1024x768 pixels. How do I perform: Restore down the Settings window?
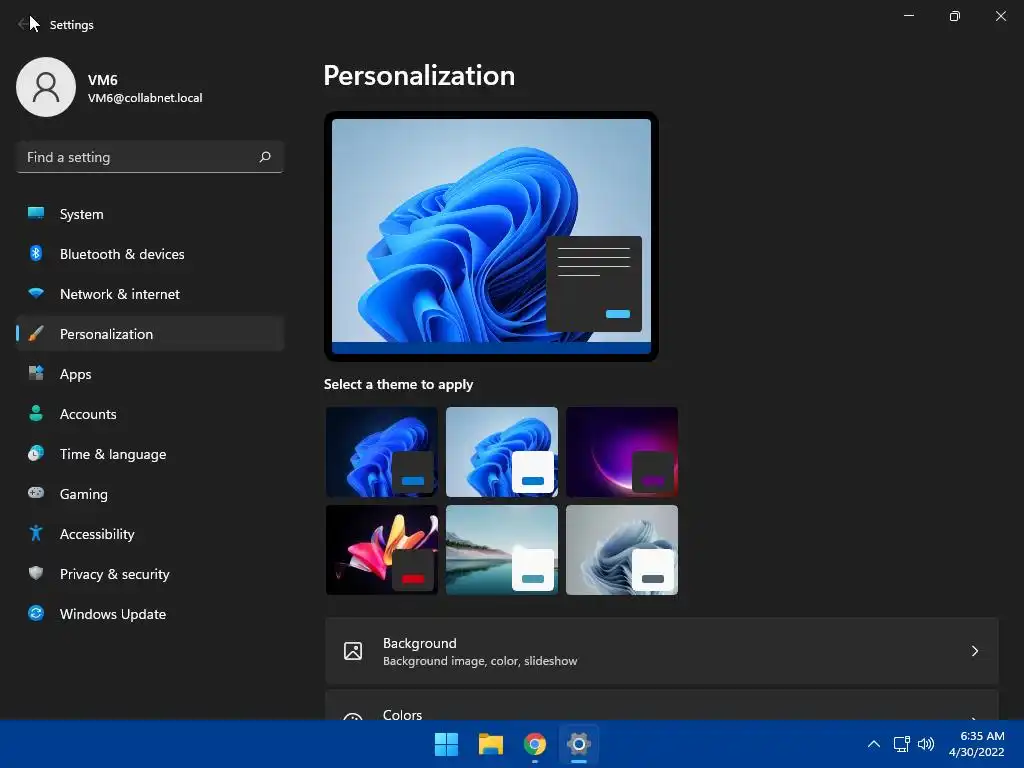[955, 16]
